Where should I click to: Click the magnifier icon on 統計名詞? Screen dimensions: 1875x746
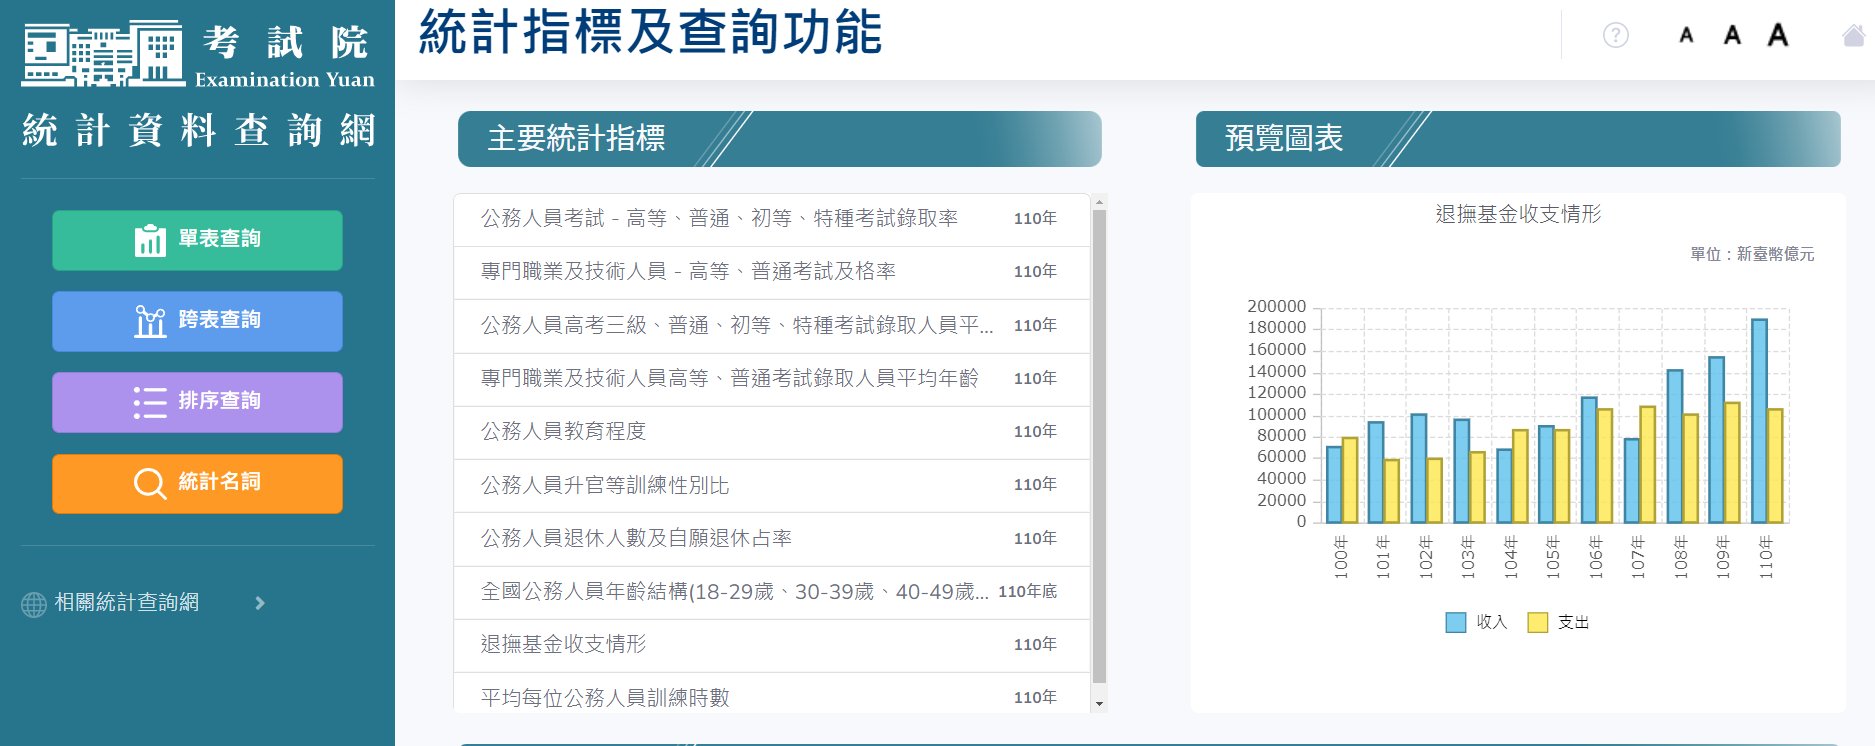pyautogui.click(x=150, y=483)
